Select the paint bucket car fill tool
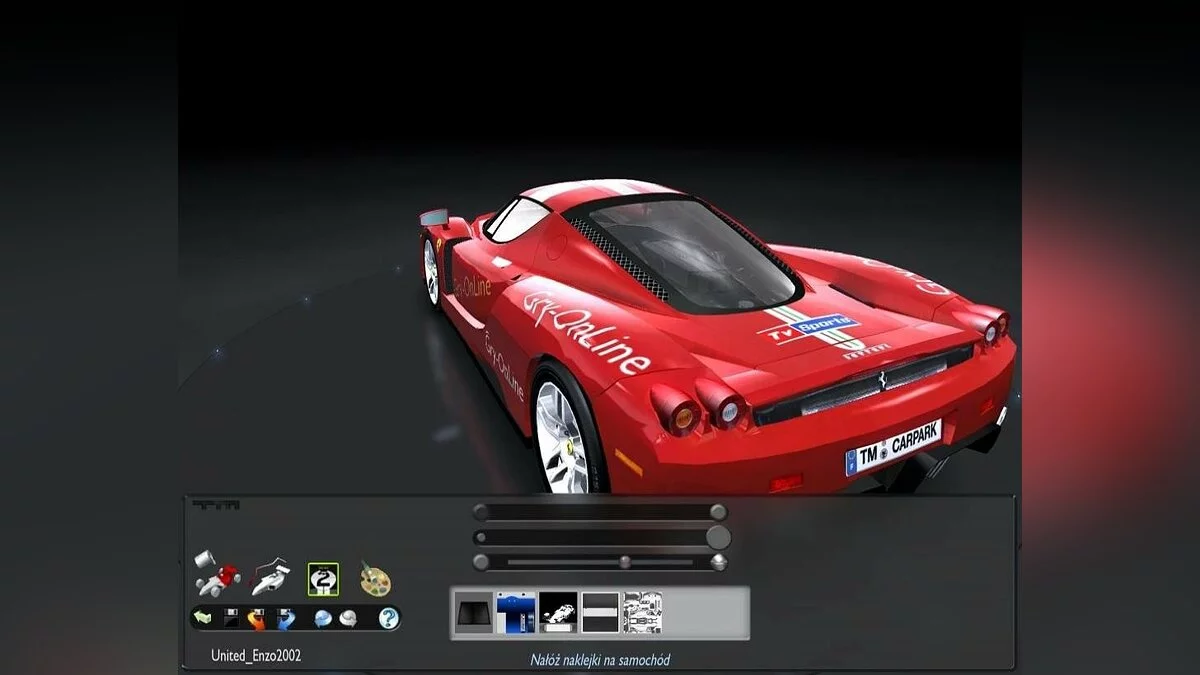 click(218, 572)
